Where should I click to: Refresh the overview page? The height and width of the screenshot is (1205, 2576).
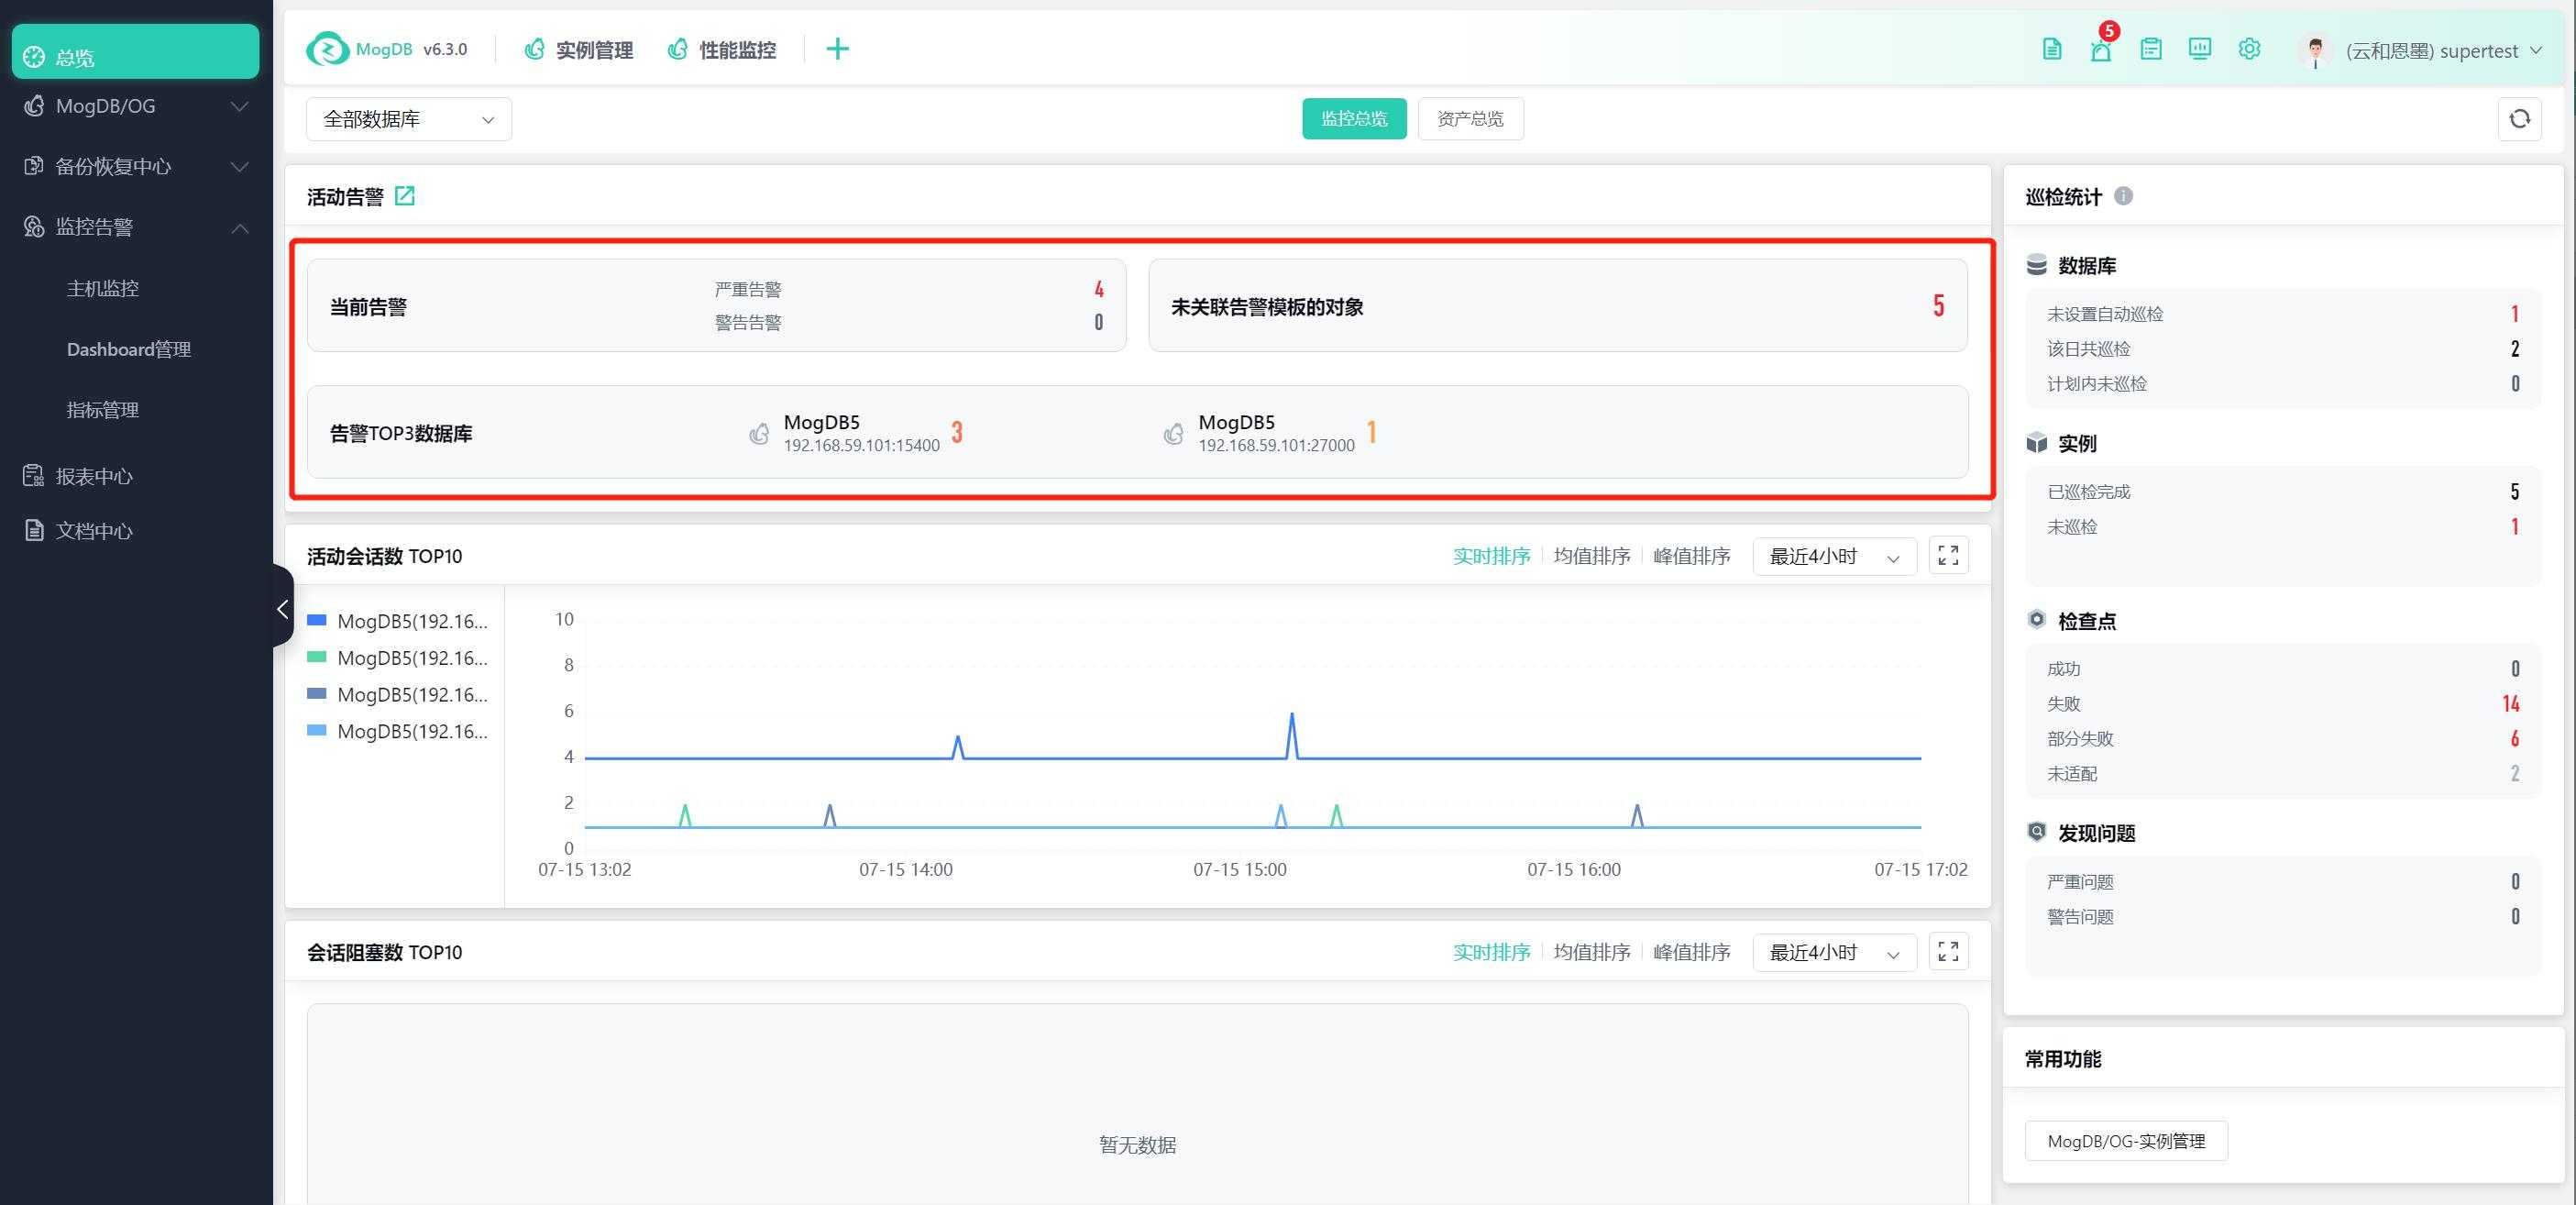point(2519,119)
